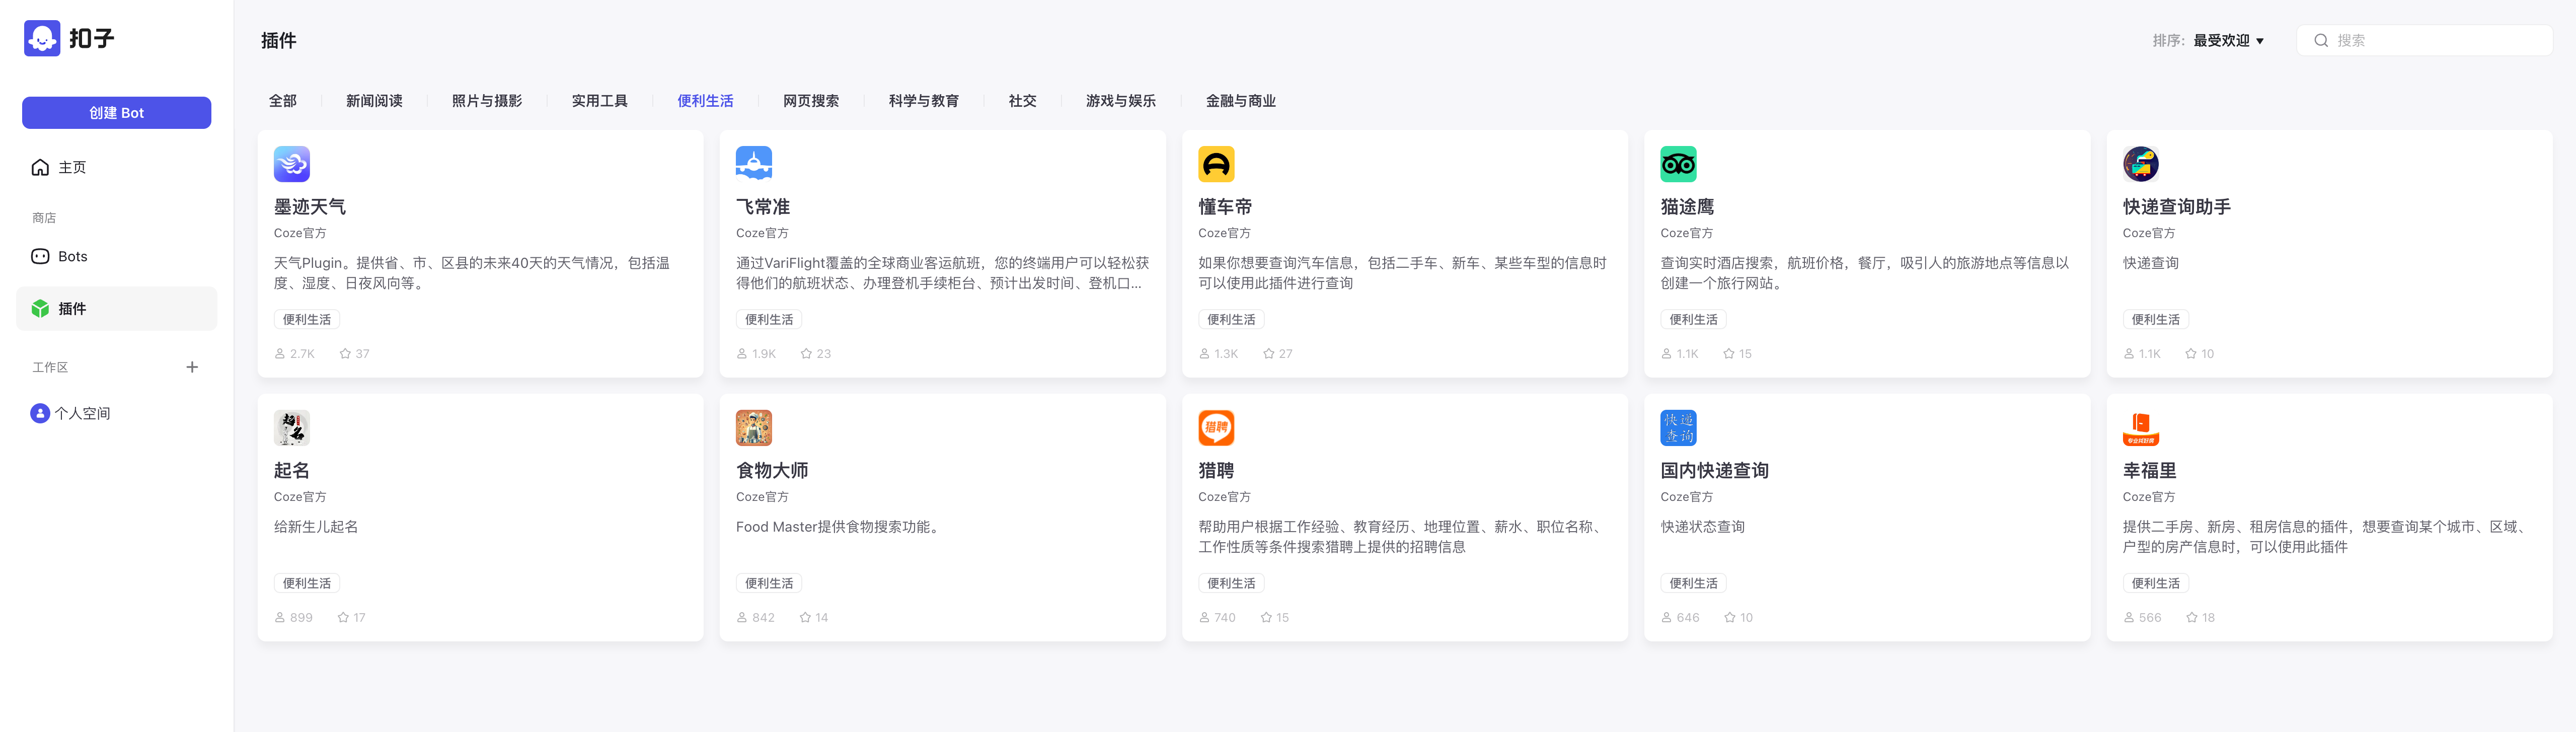Click the 飞常准 plugin icon
The image size is (2576, 732).
[754, 164]
